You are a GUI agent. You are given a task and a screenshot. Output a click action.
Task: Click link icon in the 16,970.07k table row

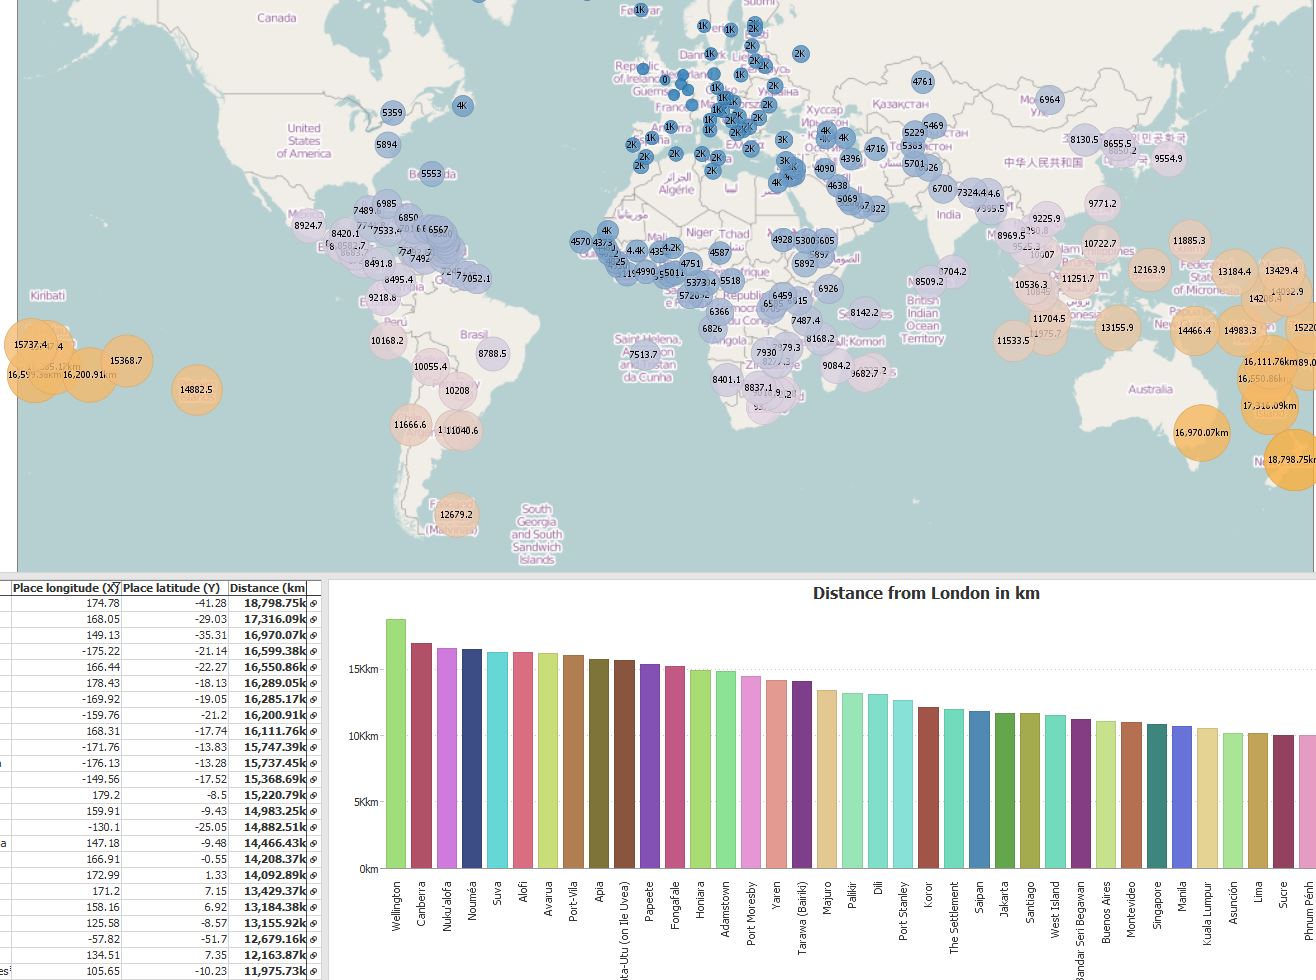pyautogui.click(x=313, y=636)
